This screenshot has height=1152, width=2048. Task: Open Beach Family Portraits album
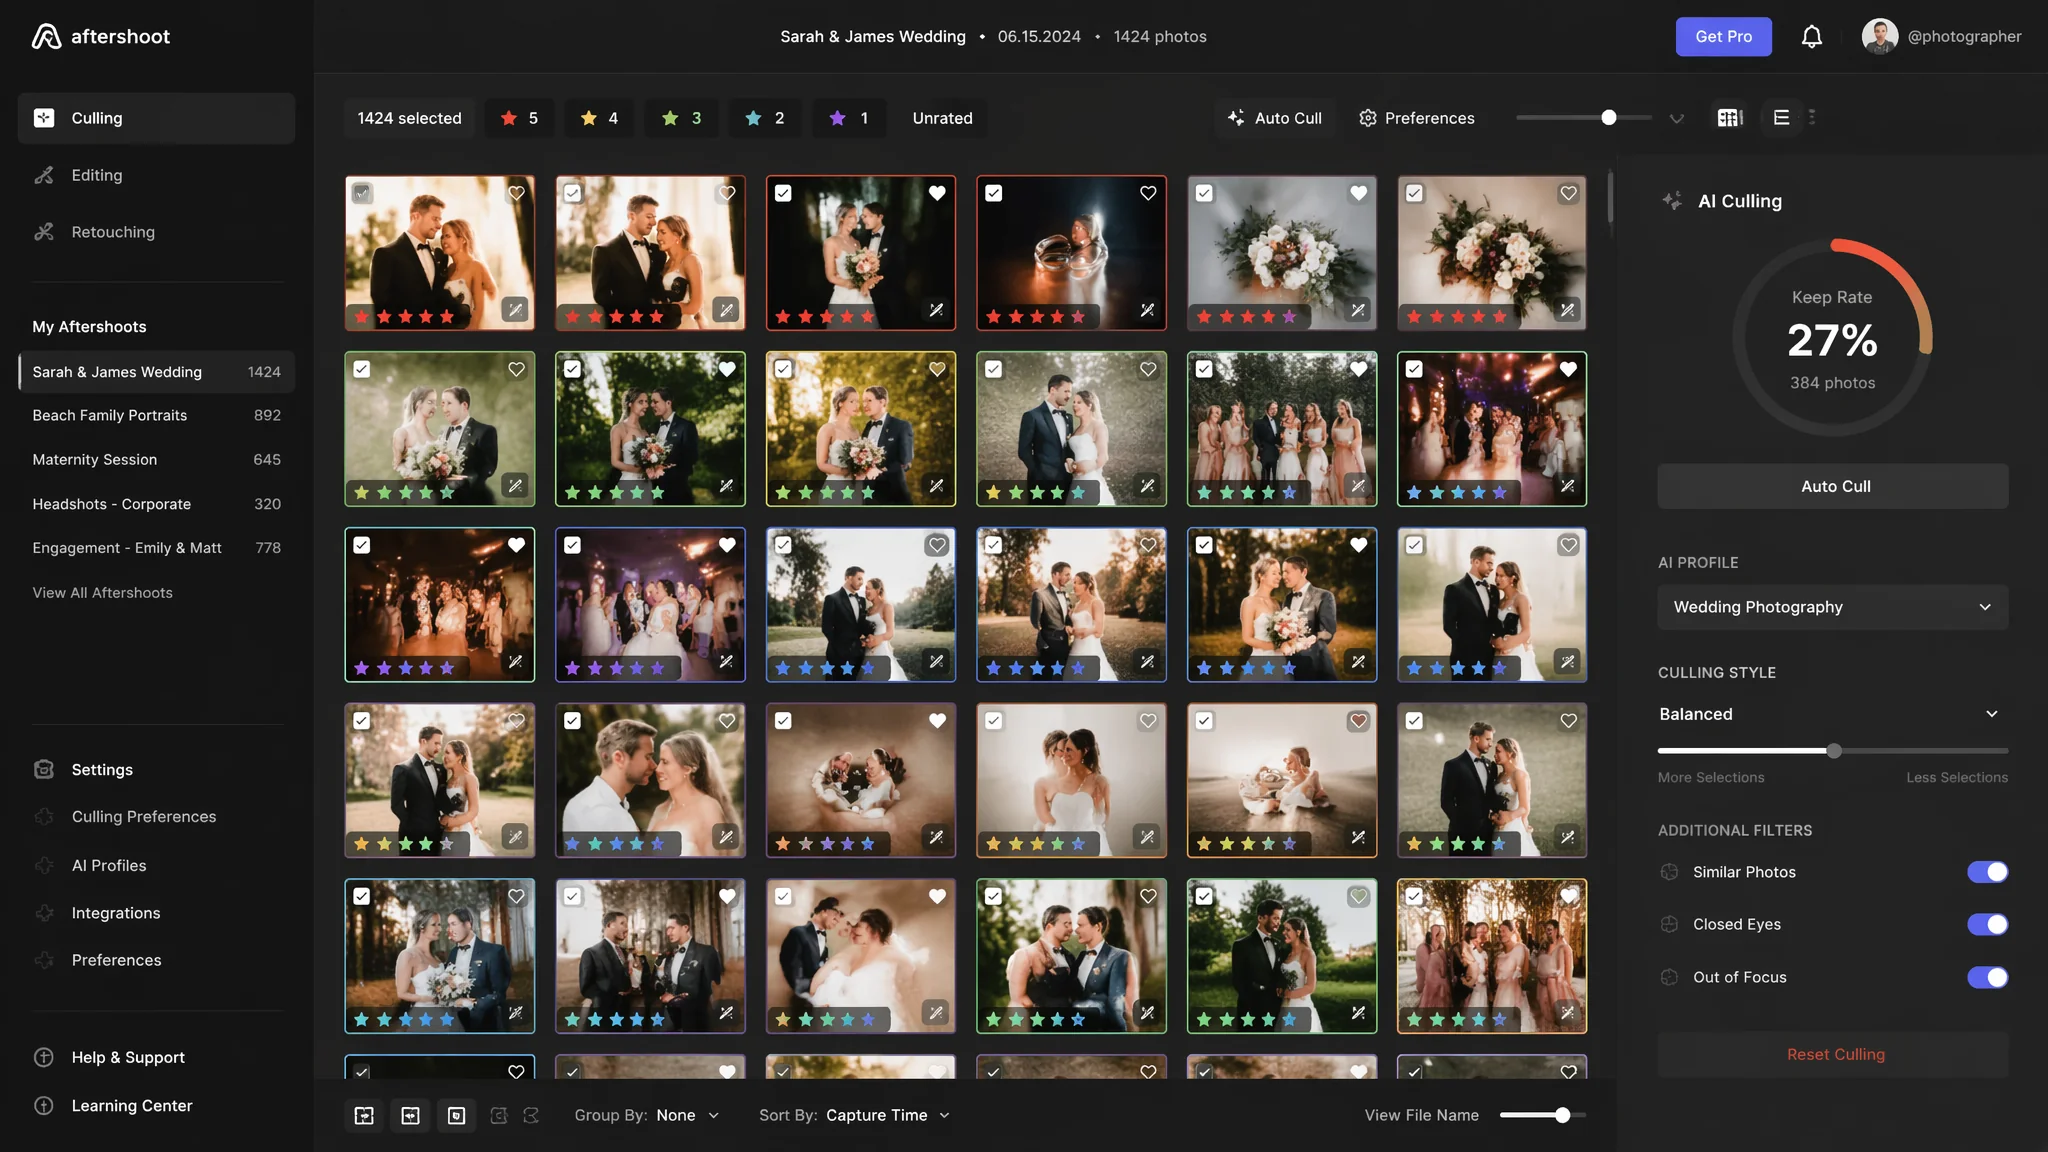[x=156, y=415]
